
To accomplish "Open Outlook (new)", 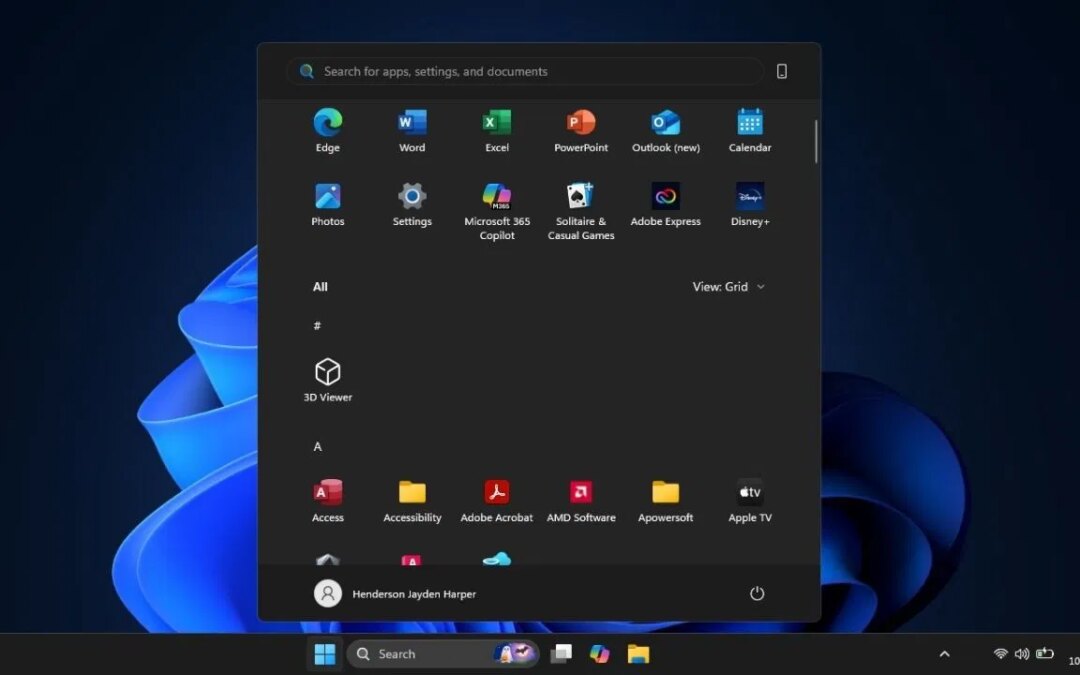I will (x=665, y=130).
